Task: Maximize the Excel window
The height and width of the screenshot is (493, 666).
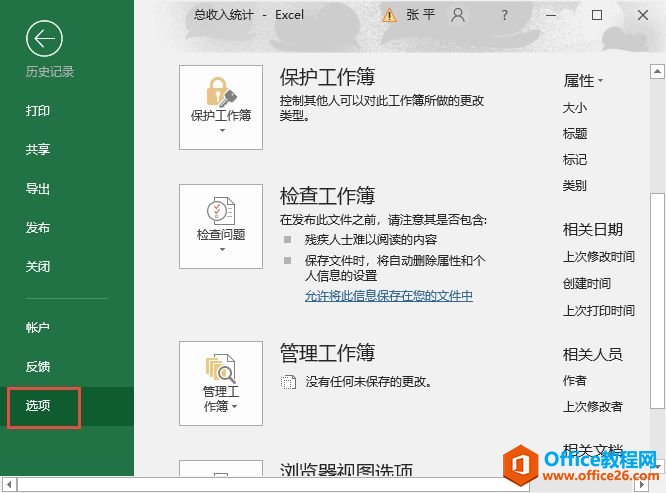Action: pyautogui.click(x=597, y=15)
